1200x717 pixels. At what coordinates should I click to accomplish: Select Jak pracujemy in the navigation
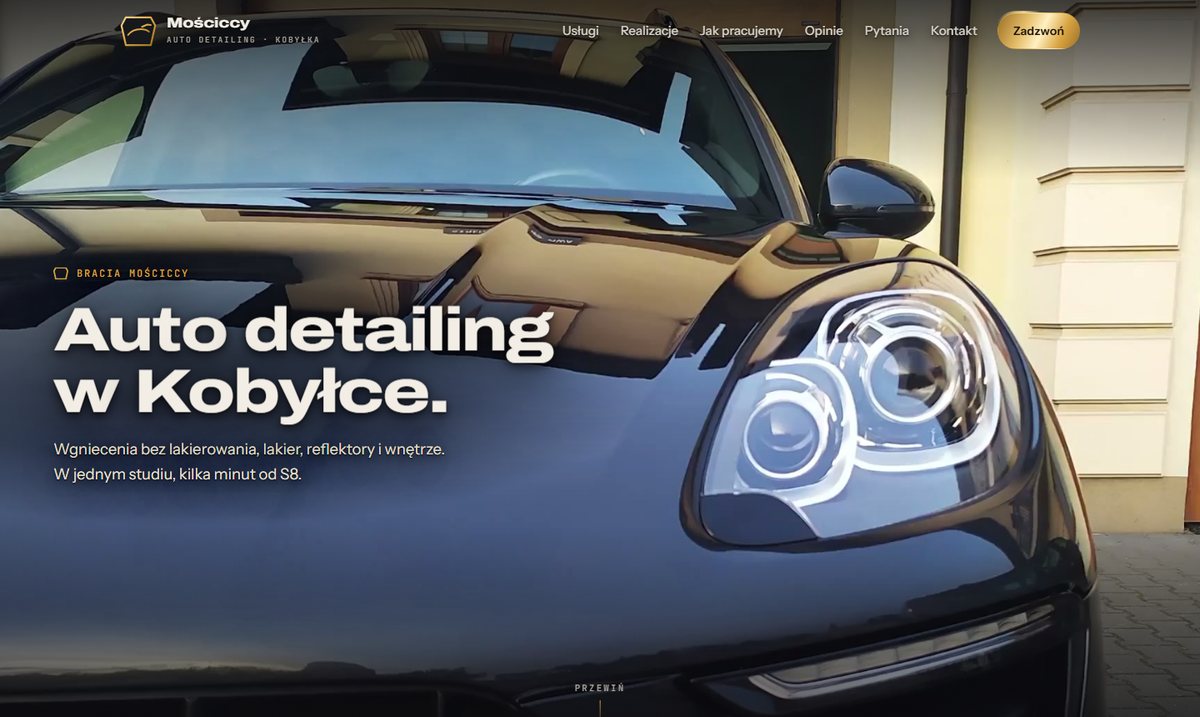(x=741, y=31)
